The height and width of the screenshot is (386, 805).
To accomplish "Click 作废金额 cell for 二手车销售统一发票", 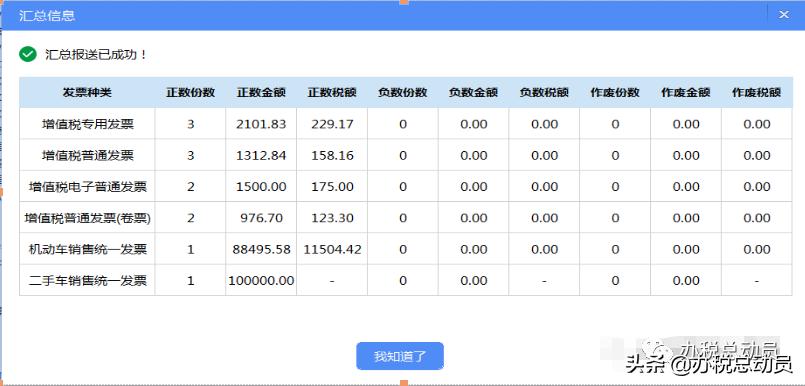I will coord(686,281).
